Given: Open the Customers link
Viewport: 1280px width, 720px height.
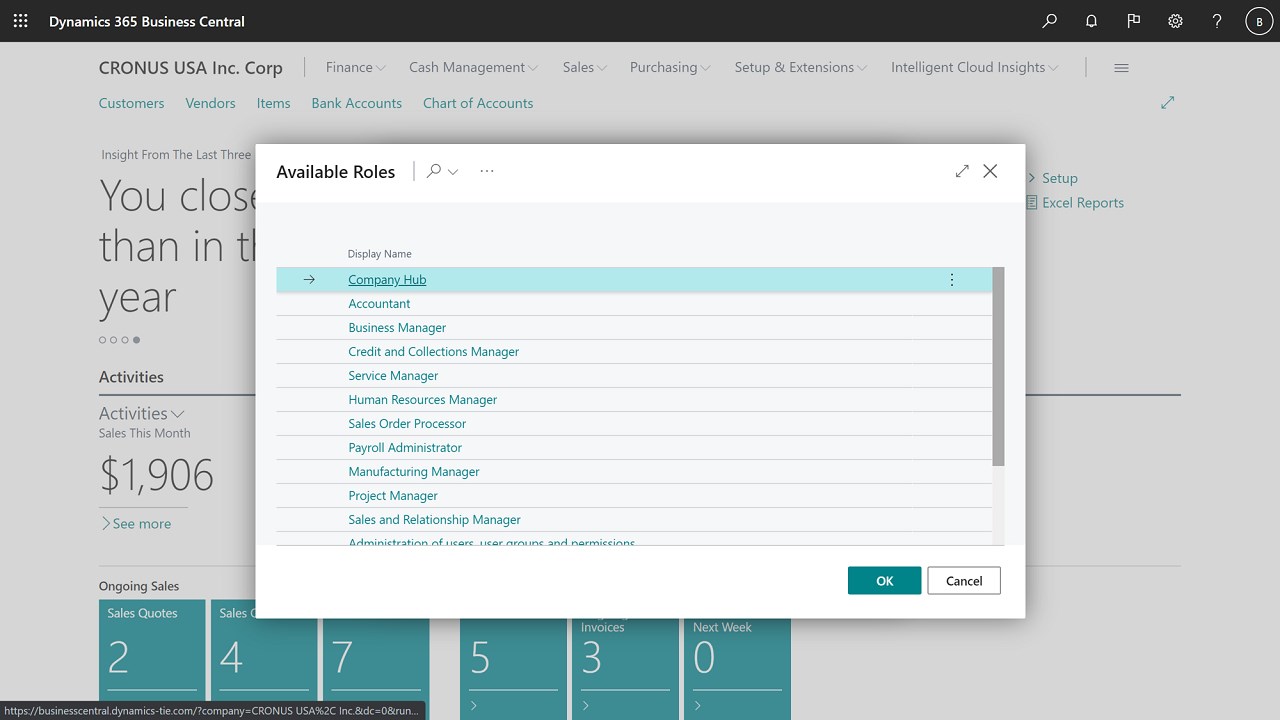Looking at the screenshot, I should [131, 103].
